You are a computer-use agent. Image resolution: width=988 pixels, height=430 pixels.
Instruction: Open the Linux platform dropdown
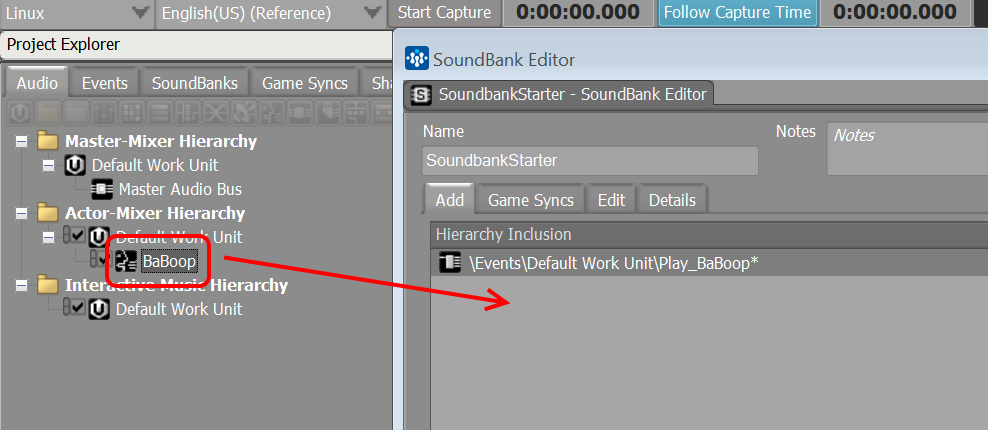(x=78, y=13)
